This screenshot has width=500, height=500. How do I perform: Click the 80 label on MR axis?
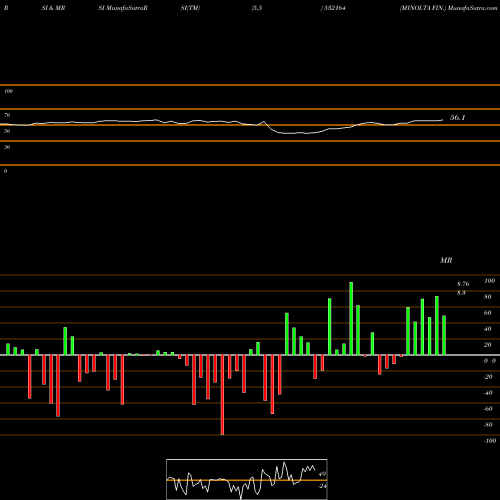click(x=488, y=297)
